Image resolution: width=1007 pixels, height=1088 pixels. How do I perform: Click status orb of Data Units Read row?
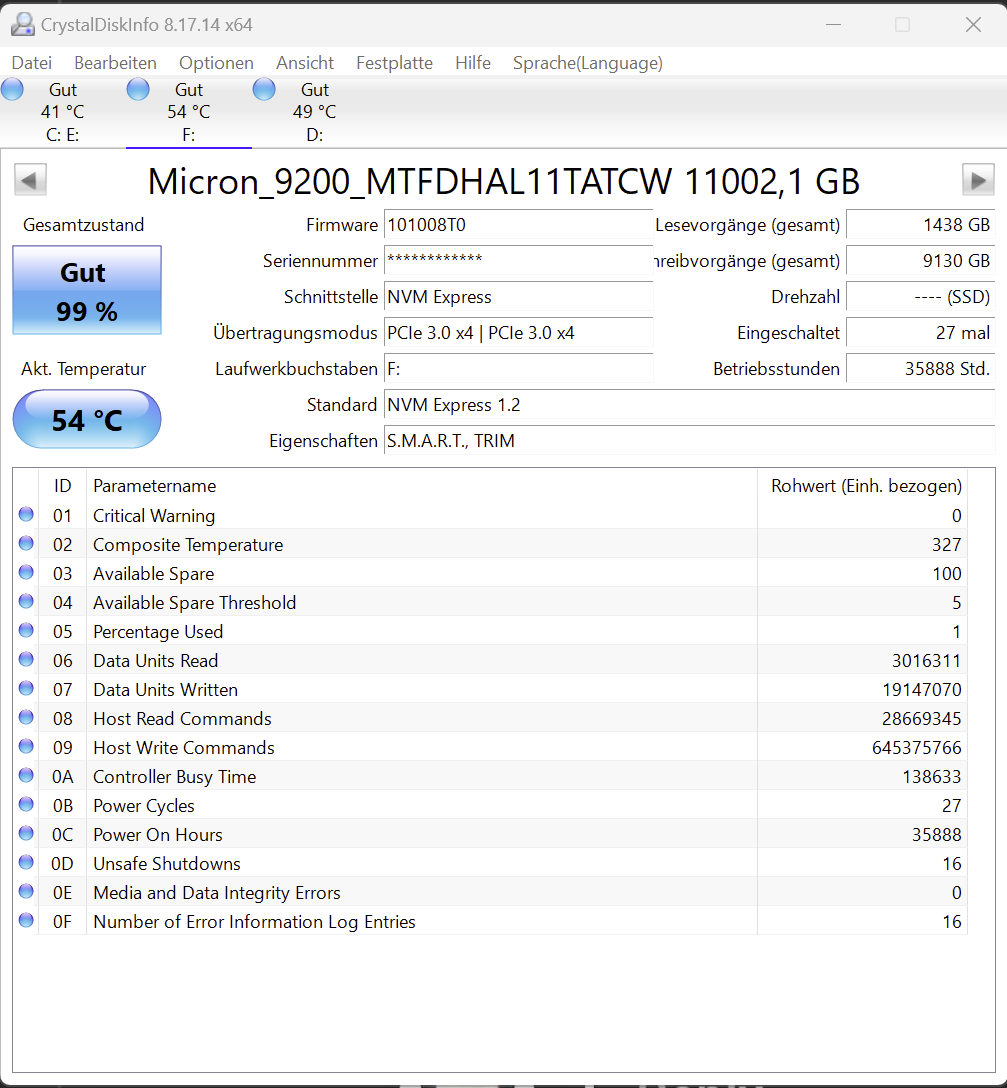point(26,659)
